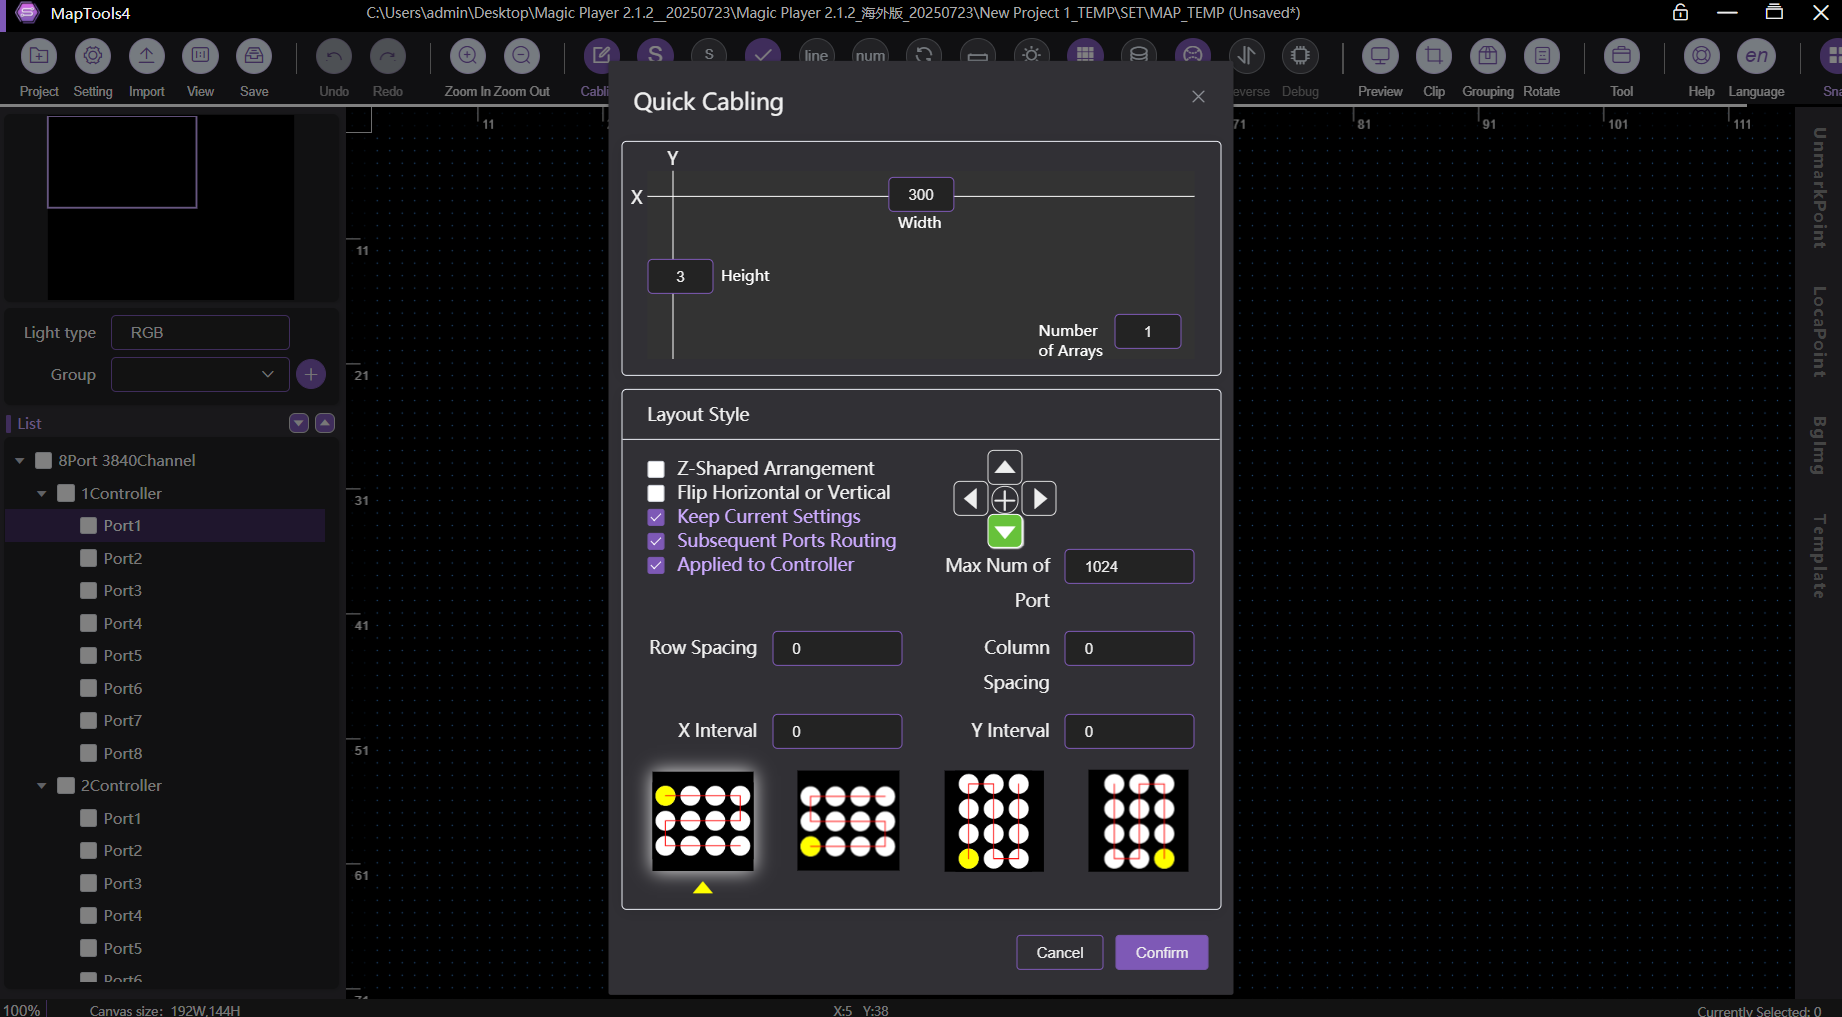Select Port1 under 1Controller
The width and height of the screenshot is (1842, 1017).
tap(166, 525)
